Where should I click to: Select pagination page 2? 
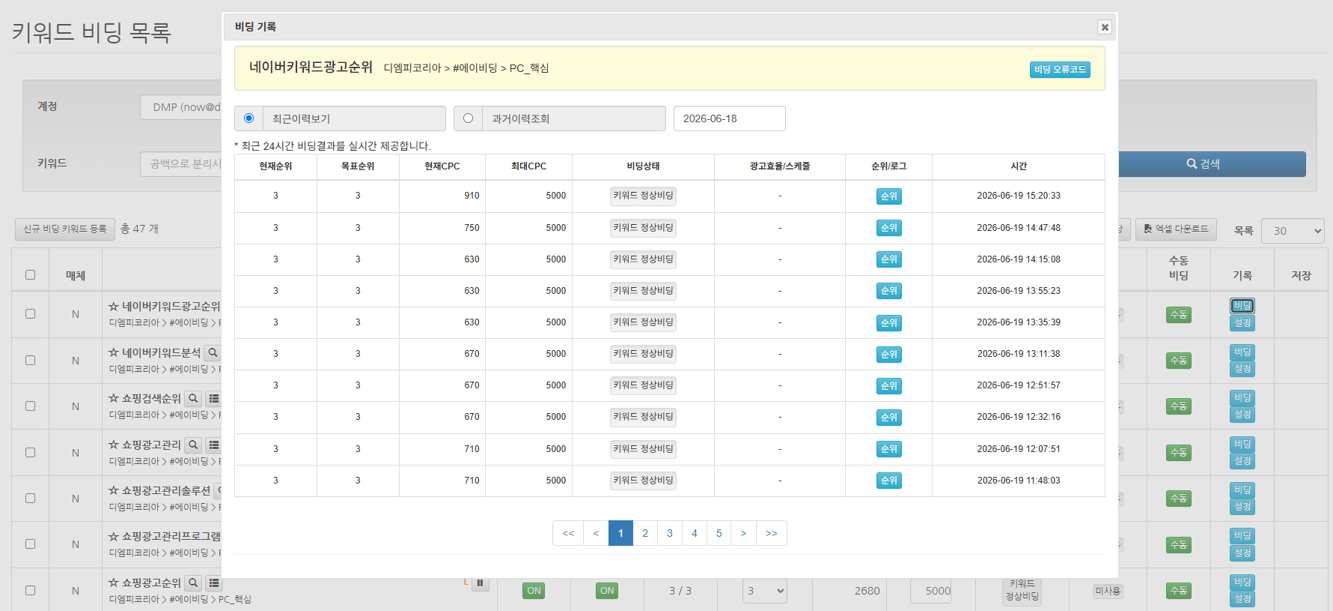click(x=645, y=533)
